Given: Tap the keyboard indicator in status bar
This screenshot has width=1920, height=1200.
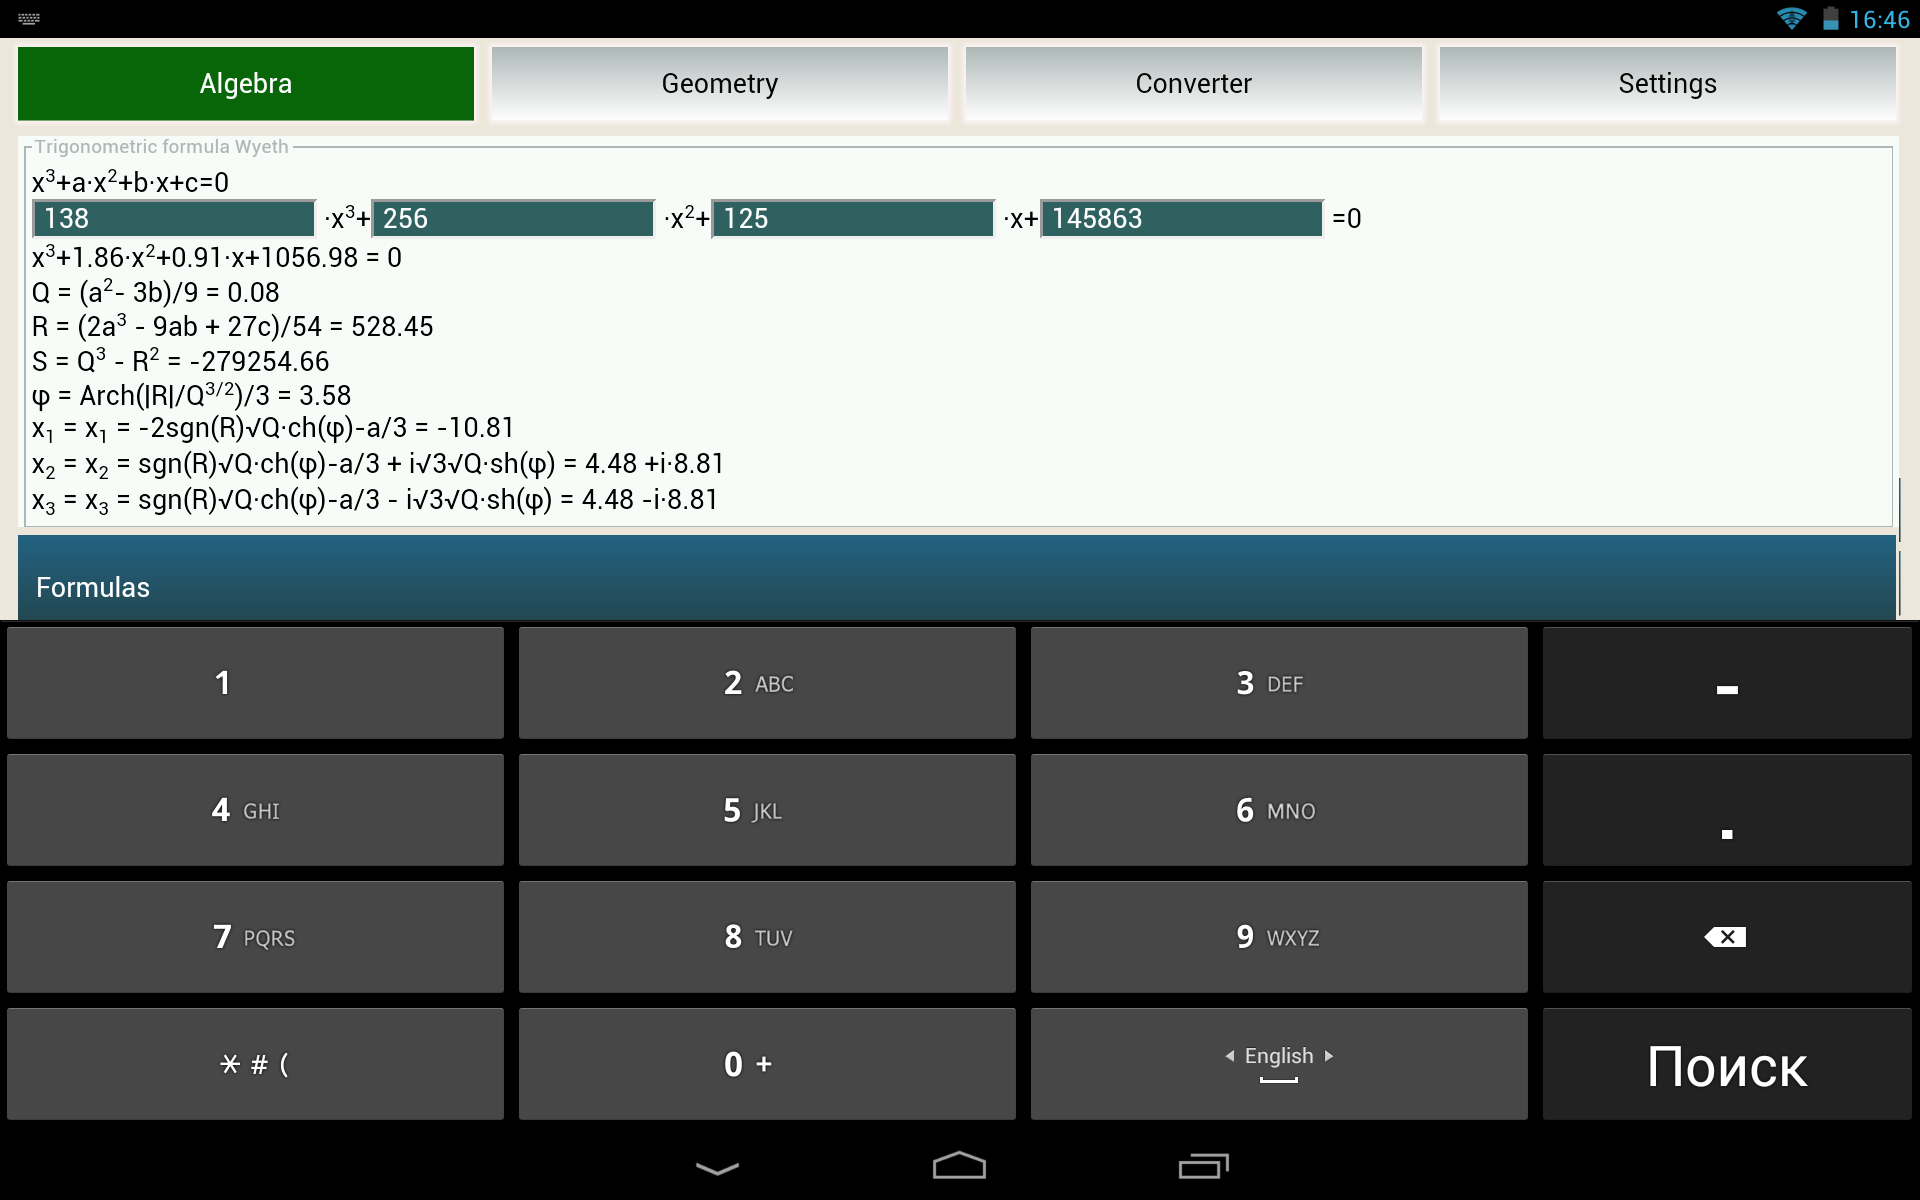Looking at the screenshot, I should coord(29,19).
